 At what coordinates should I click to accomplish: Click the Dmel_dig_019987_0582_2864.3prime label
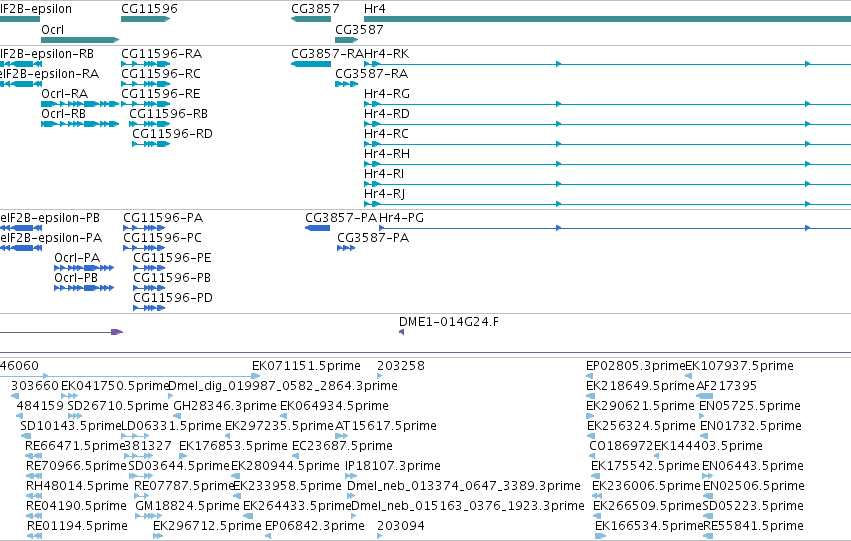pyautogui.click(x=283, y=386)
